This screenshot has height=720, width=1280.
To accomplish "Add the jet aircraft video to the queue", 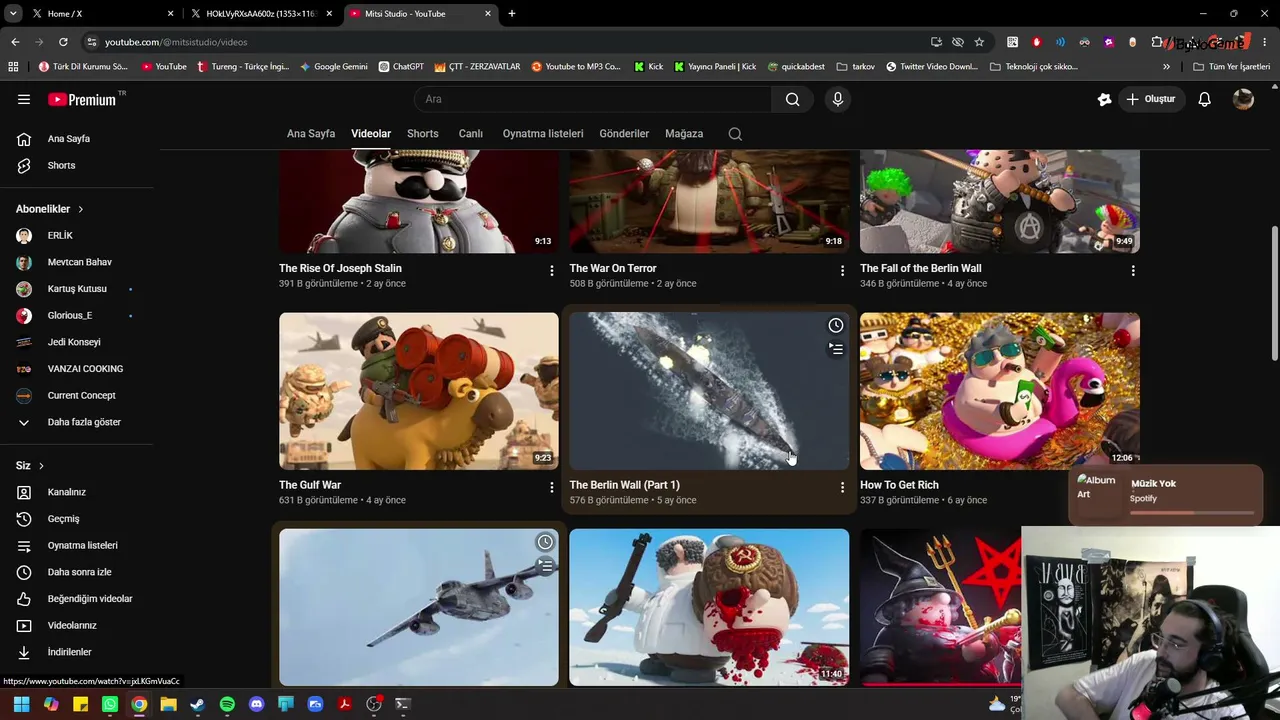I will tap(545, 566).
